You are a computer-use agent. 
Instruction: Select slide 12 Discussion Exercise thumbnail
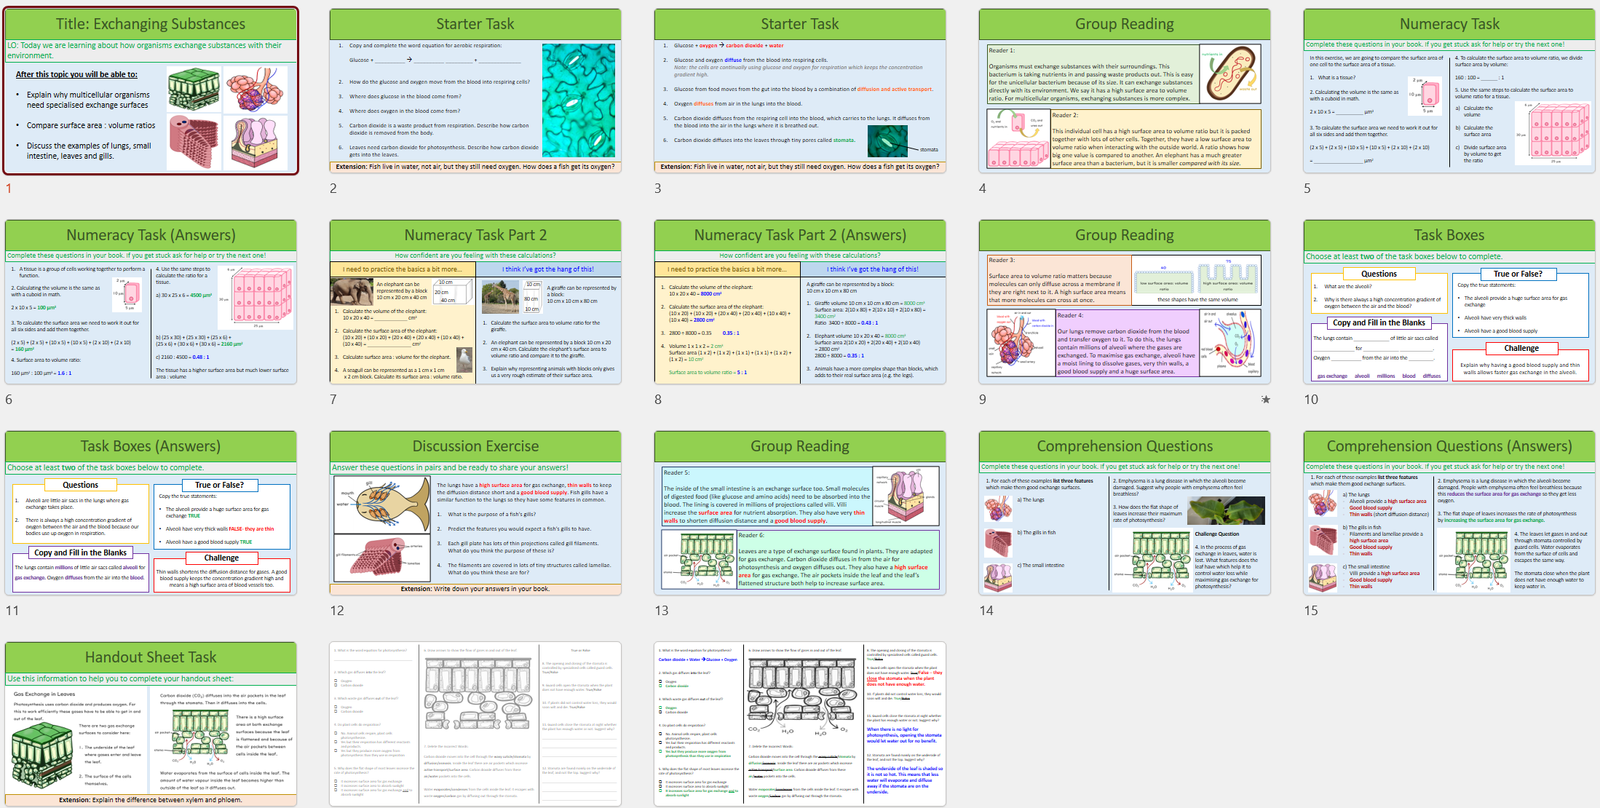click(475, 513)
